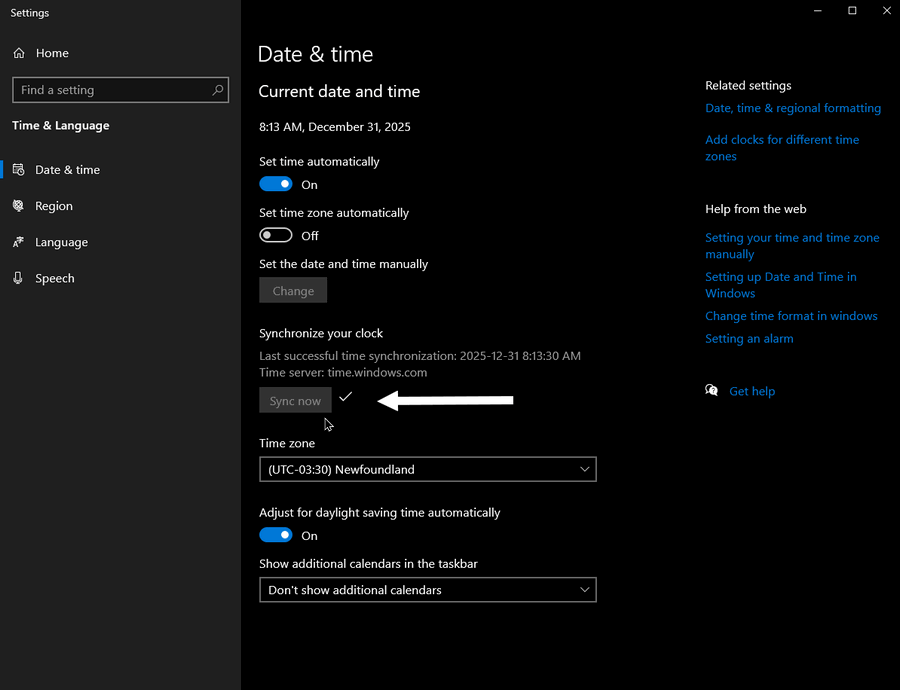The image size is (900, 690).
Task: Go to Language settings page
Action: click(x=61, y=242)
